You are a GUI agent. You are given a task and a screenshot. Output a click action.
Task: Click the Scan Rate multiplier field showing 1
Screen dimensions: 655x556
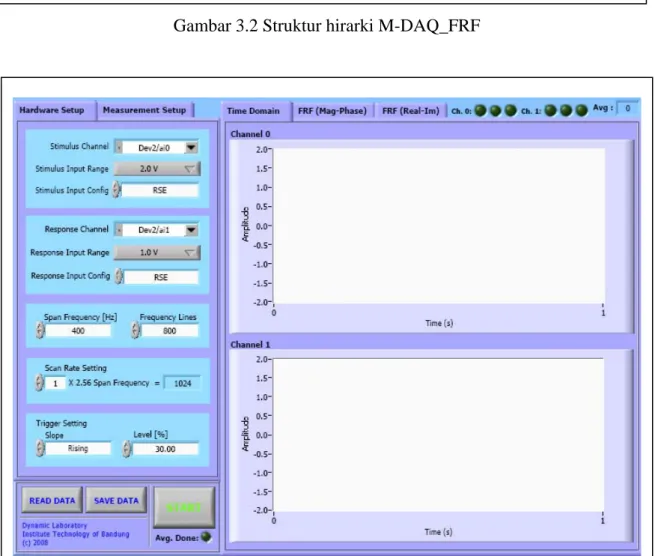[55, 383]
